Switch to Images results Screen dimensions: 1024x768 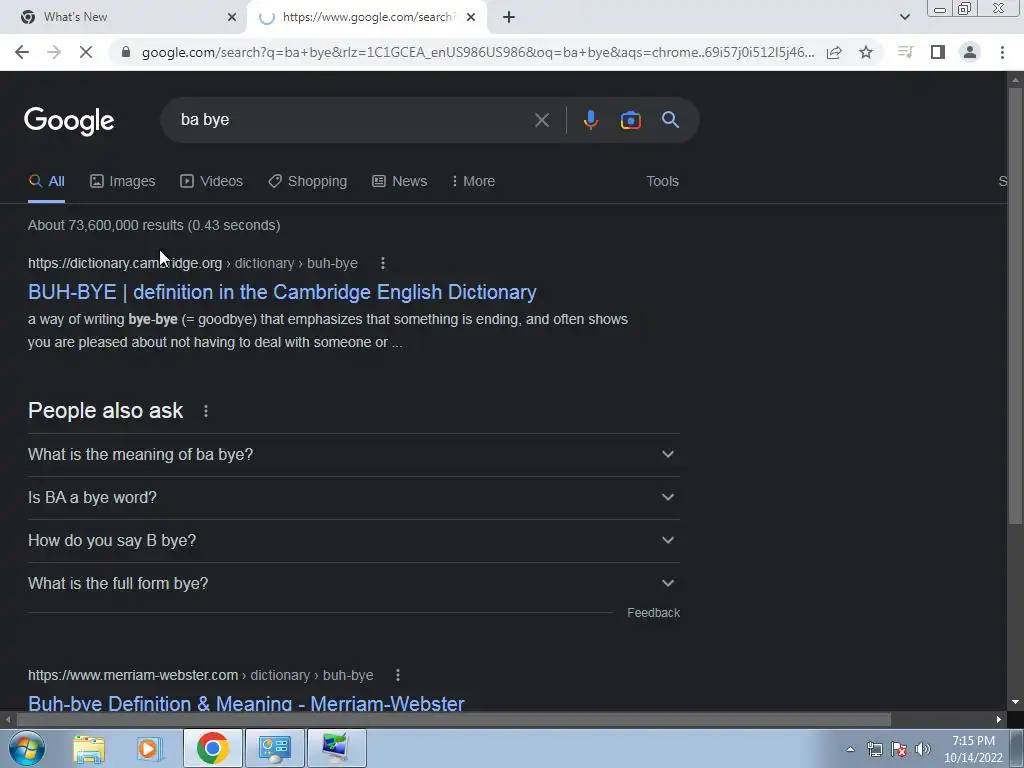(x=123, y=182)
